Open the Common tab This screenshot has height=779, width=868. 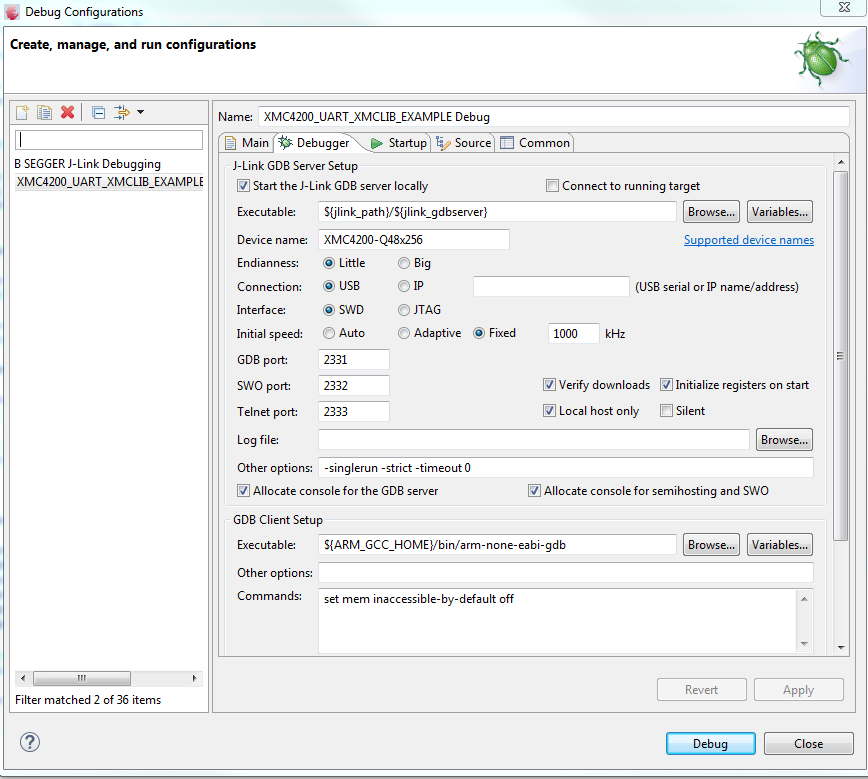tap(535, 143)
